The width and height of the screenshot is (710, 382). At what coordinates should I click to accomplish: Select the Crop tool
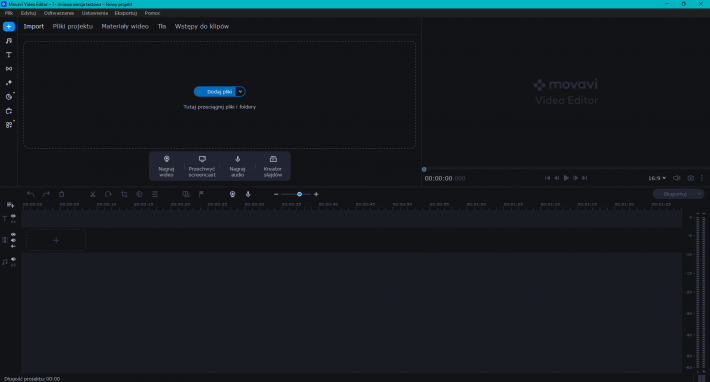pos(124,194)
